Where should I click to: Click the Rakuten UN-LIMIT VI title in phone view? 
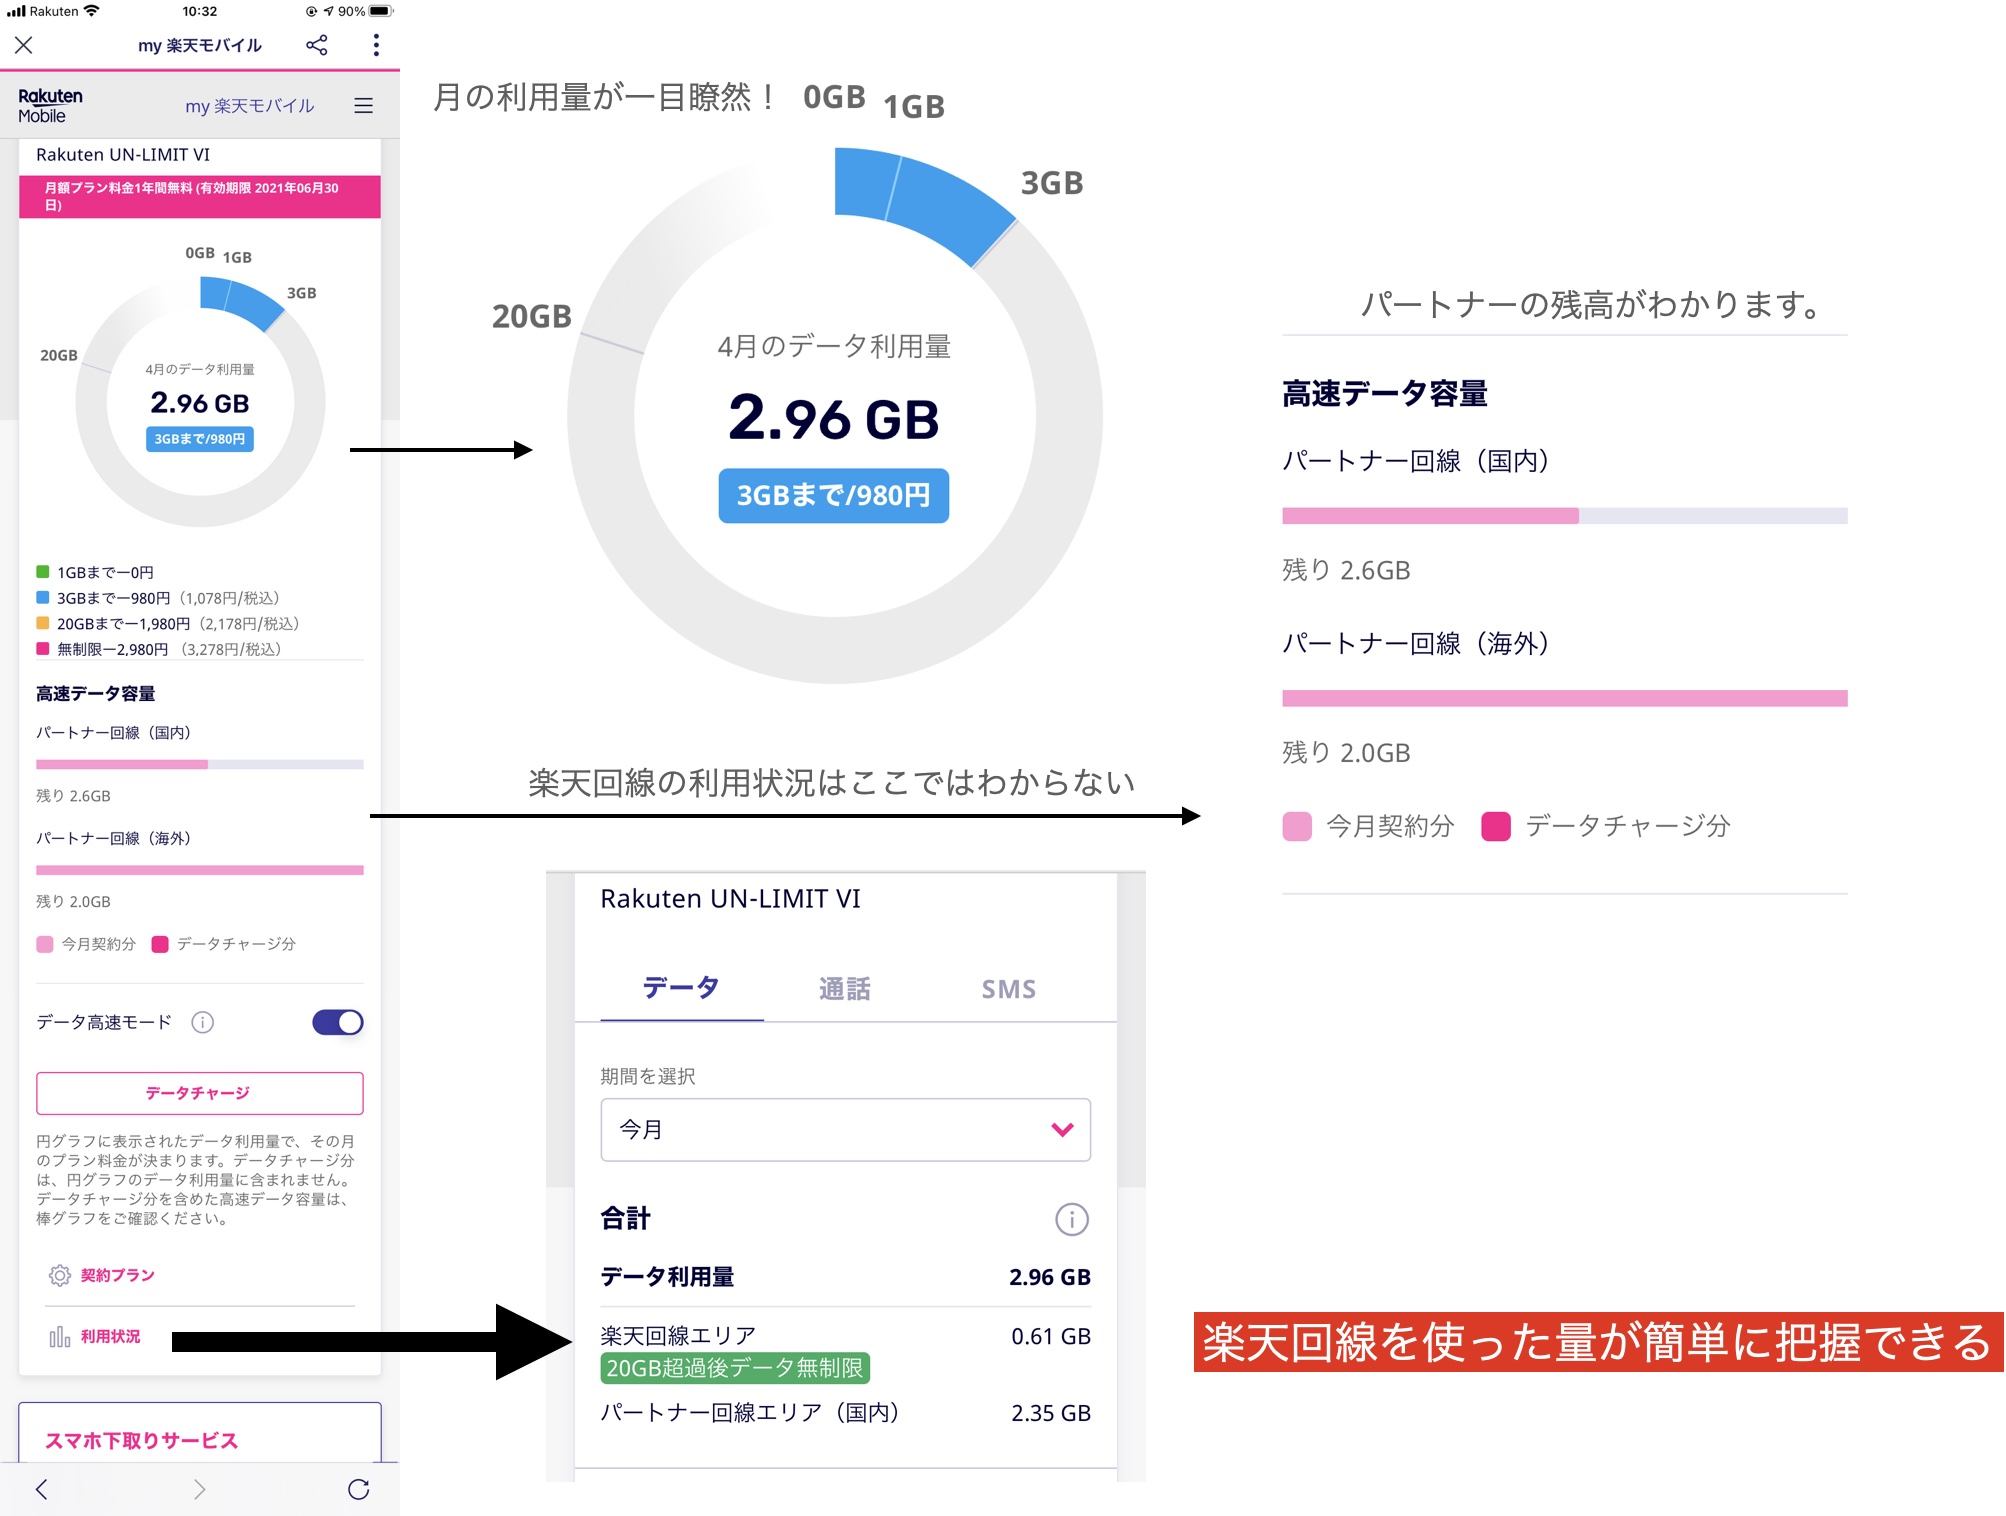123,155
